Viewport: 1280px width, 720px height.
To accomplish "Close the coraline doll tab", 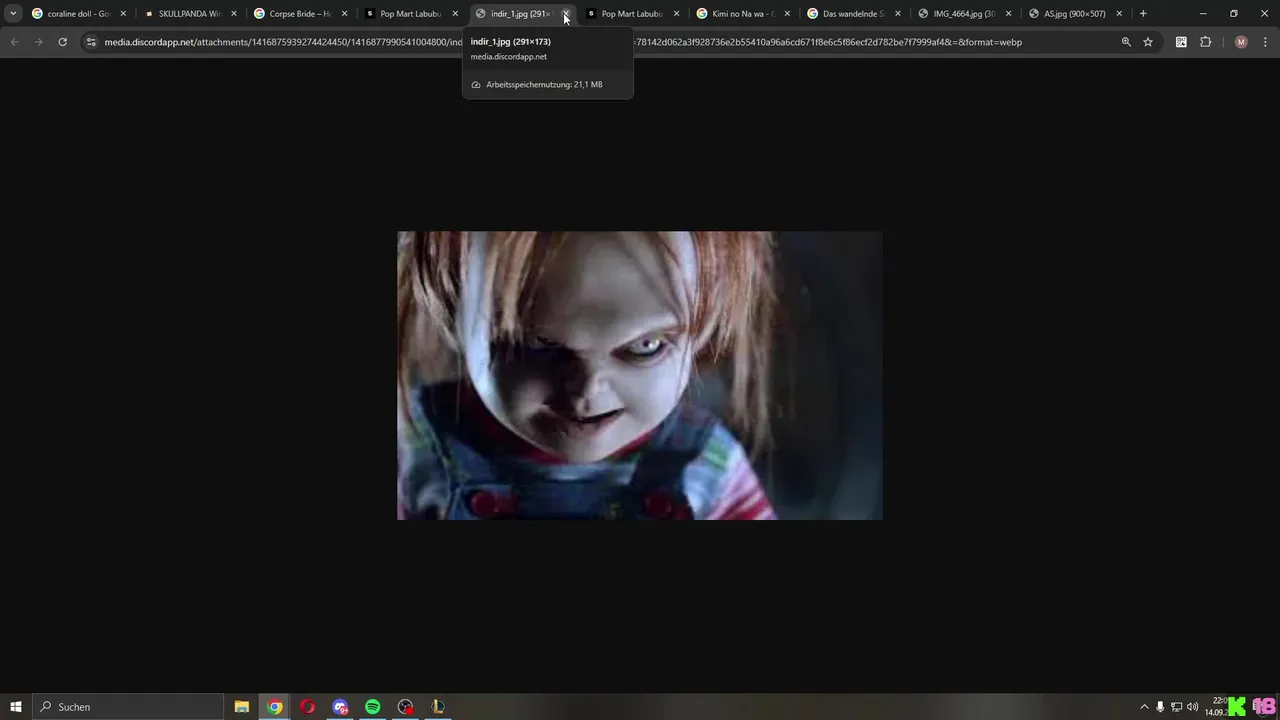I will (x=123, y=14).
